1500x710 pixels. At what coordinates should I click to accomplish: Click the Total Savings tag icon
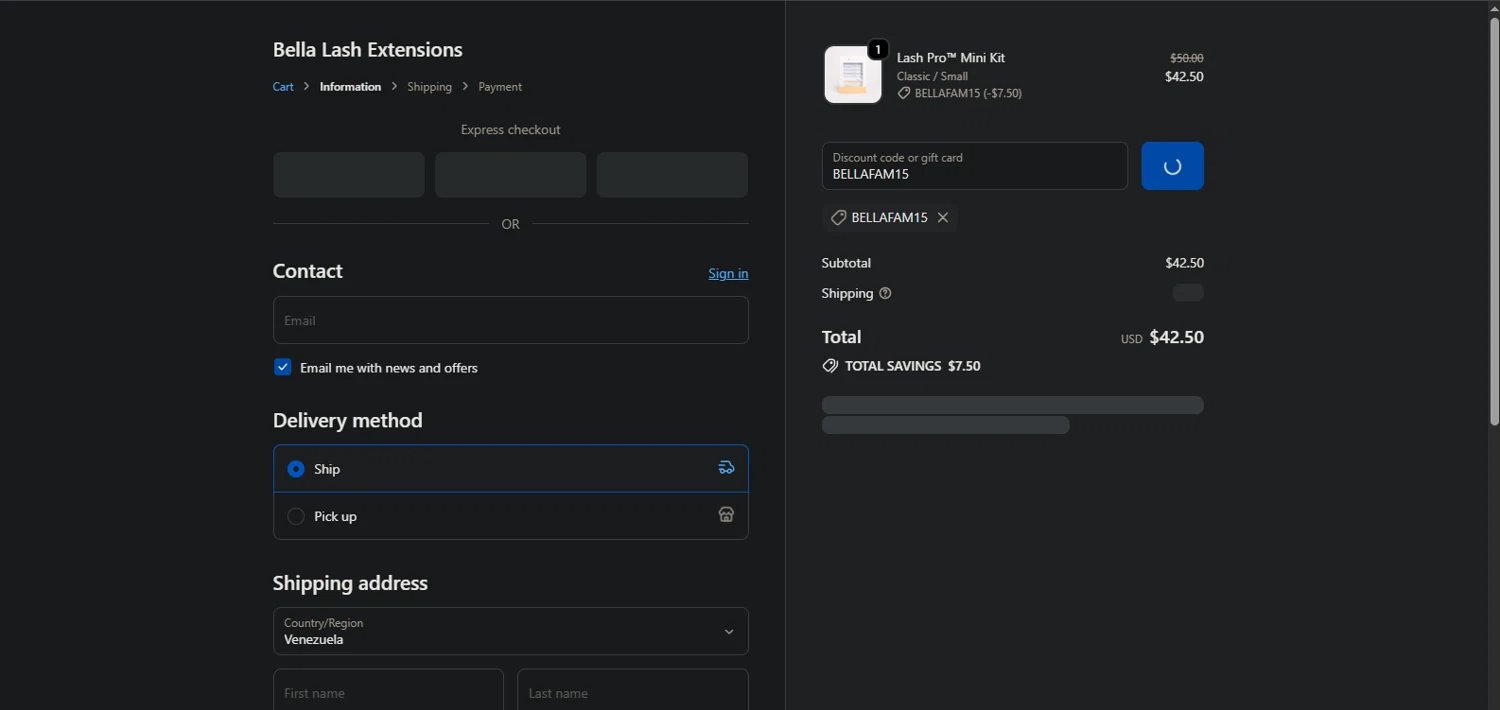click(x=830, y=366)
